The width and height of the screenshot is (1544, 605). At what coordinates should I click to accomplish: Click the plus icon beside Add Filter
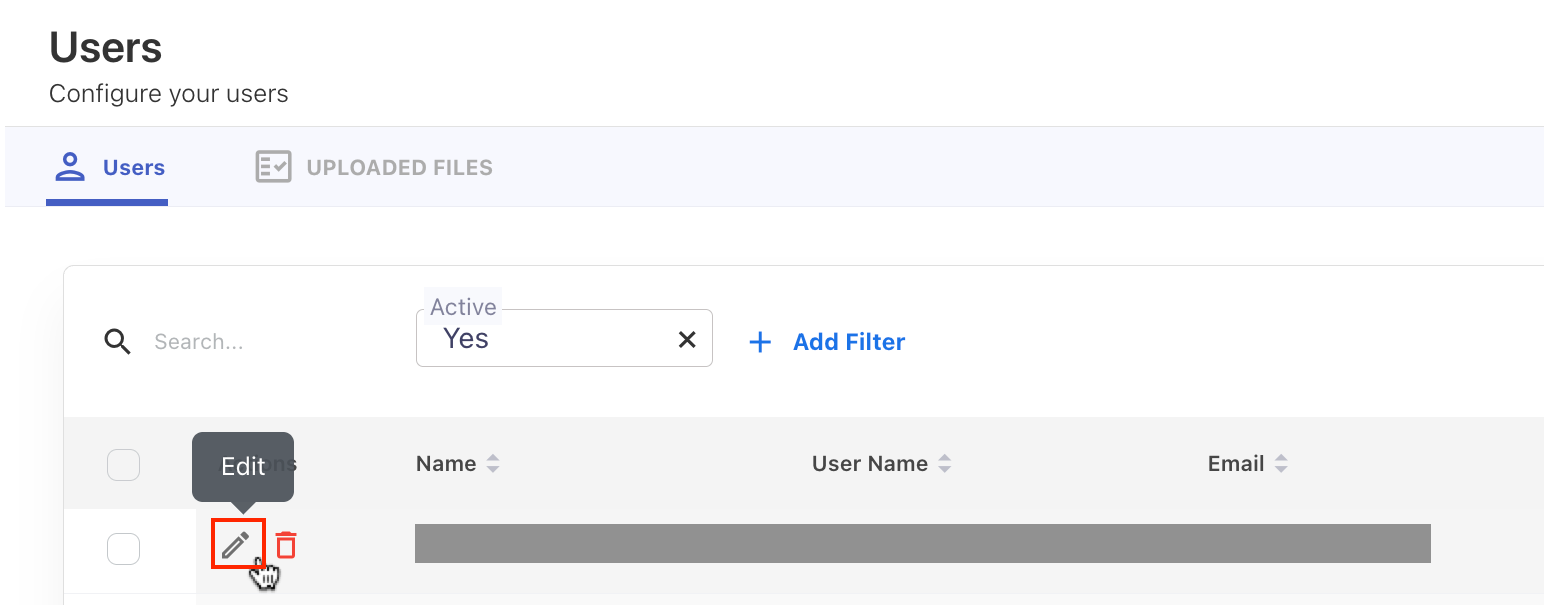pos(760,342)
